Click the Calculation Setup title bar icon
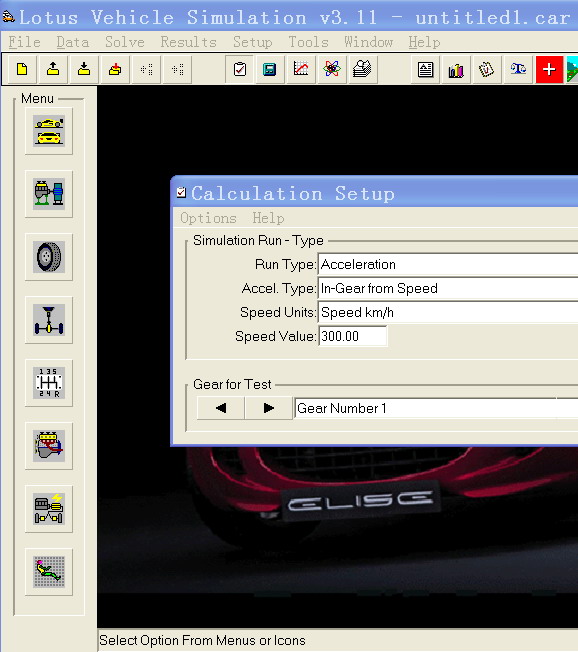 (x=181, y=193)
